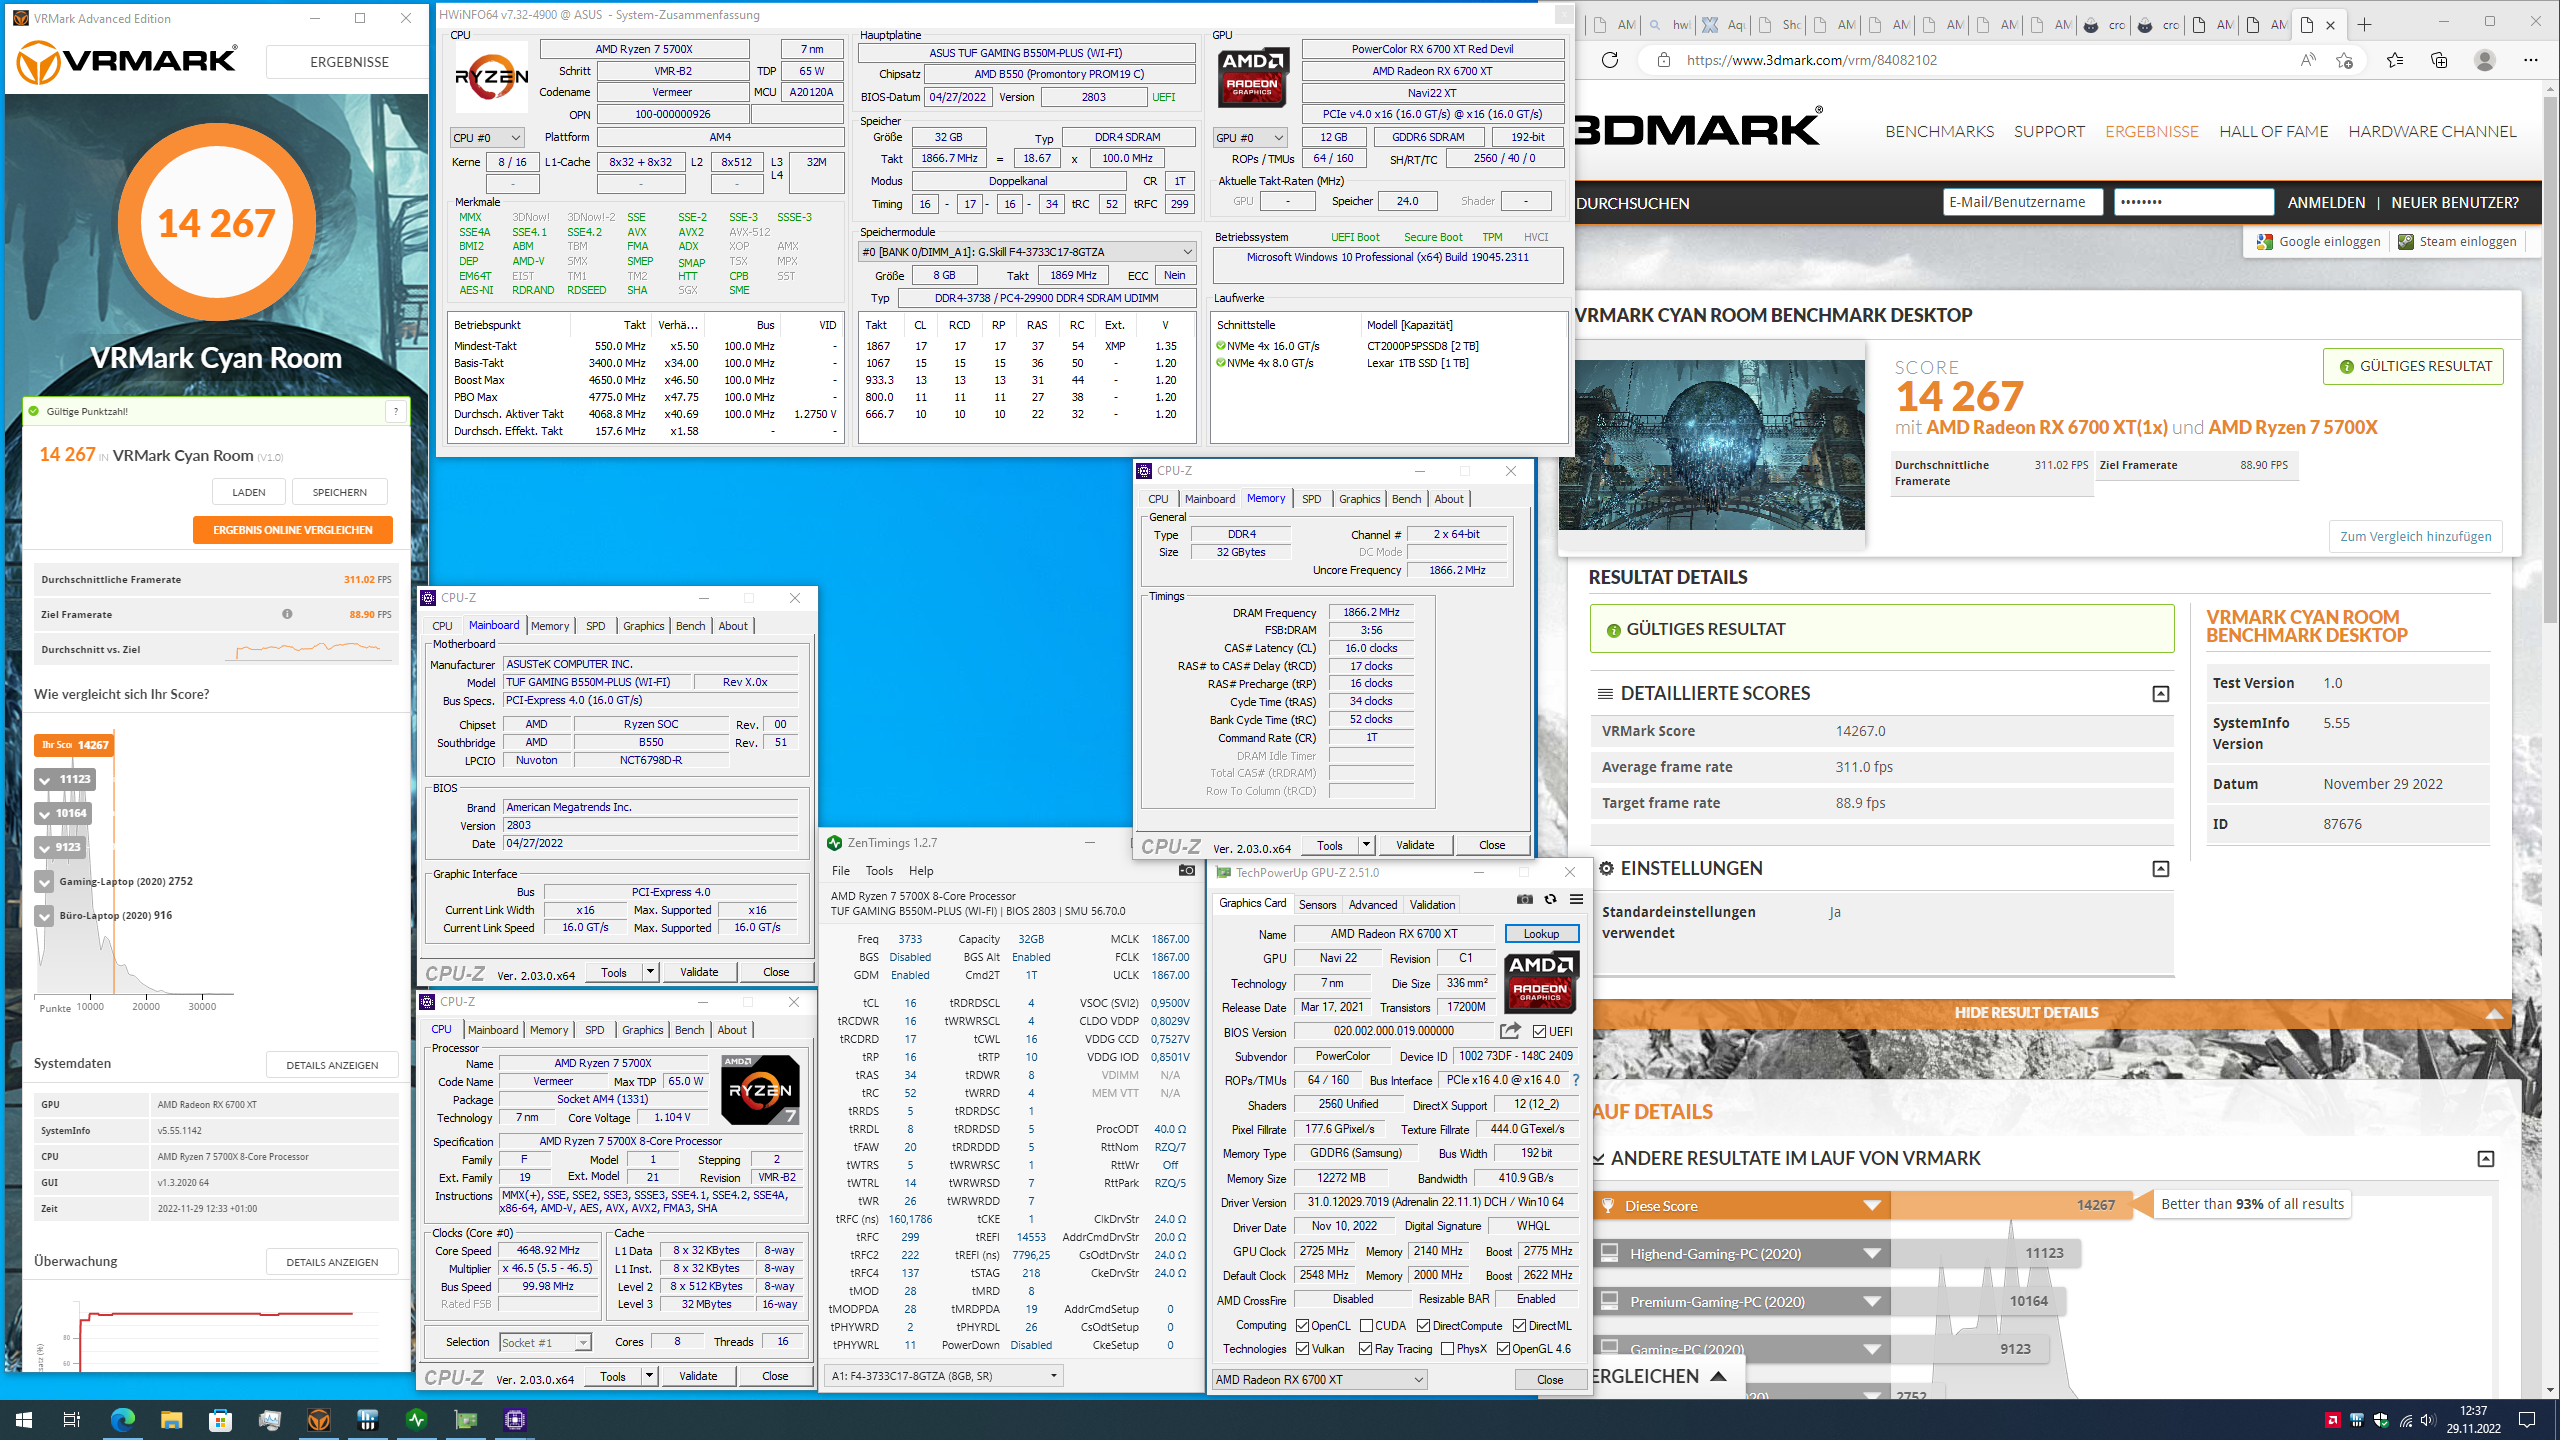This screenshot has width=2560, height=1440.
Task: Reload the 3DMark page in the browser
Action: click(1610, 60)
